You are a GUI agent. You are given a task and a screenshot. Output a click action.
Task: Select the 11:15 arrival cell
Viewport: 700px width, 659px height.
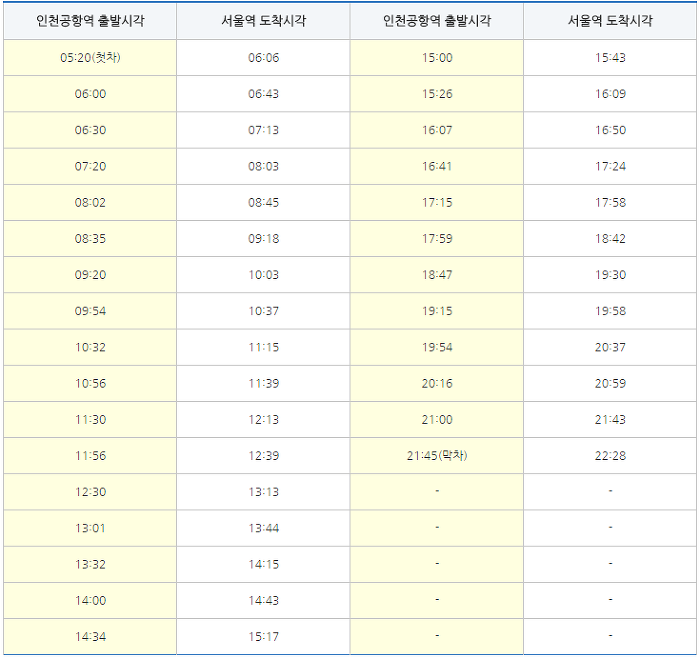(x=263, y=347)
